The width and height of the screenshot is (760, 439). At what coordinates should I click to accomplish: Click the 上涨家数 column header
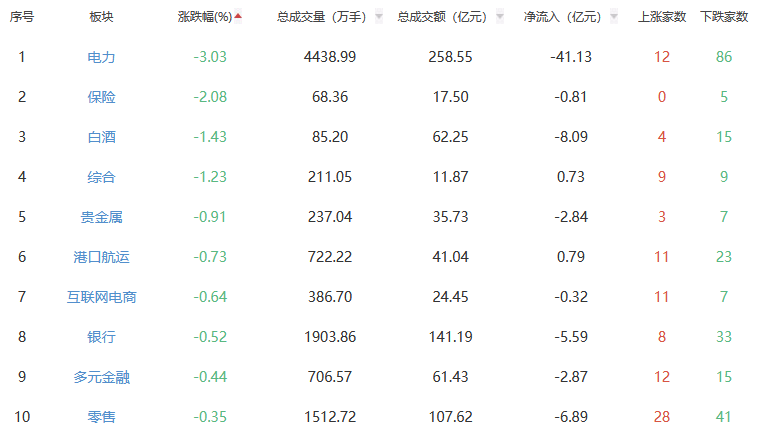coord(662,17)
